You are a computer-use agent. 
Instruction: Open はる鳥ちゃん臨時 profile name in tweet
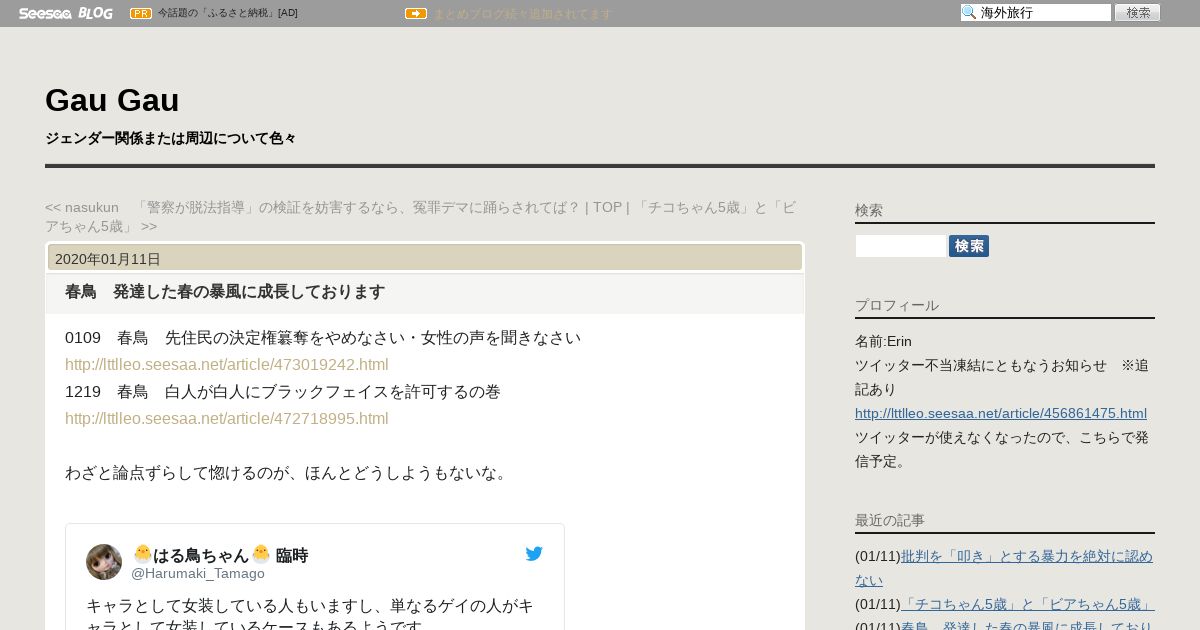point(220,555)
